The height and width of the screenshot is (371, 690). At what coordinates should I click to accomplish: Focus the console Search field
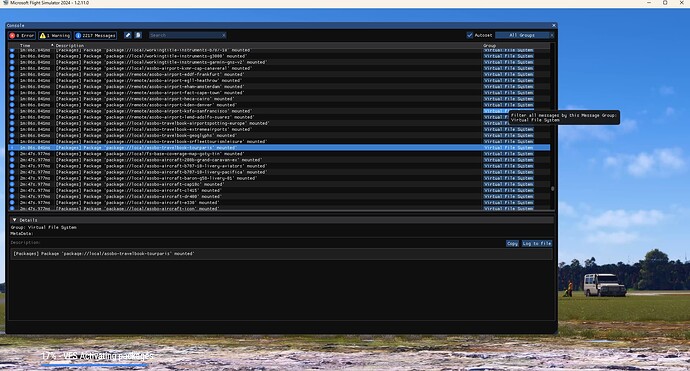[185, 35]
